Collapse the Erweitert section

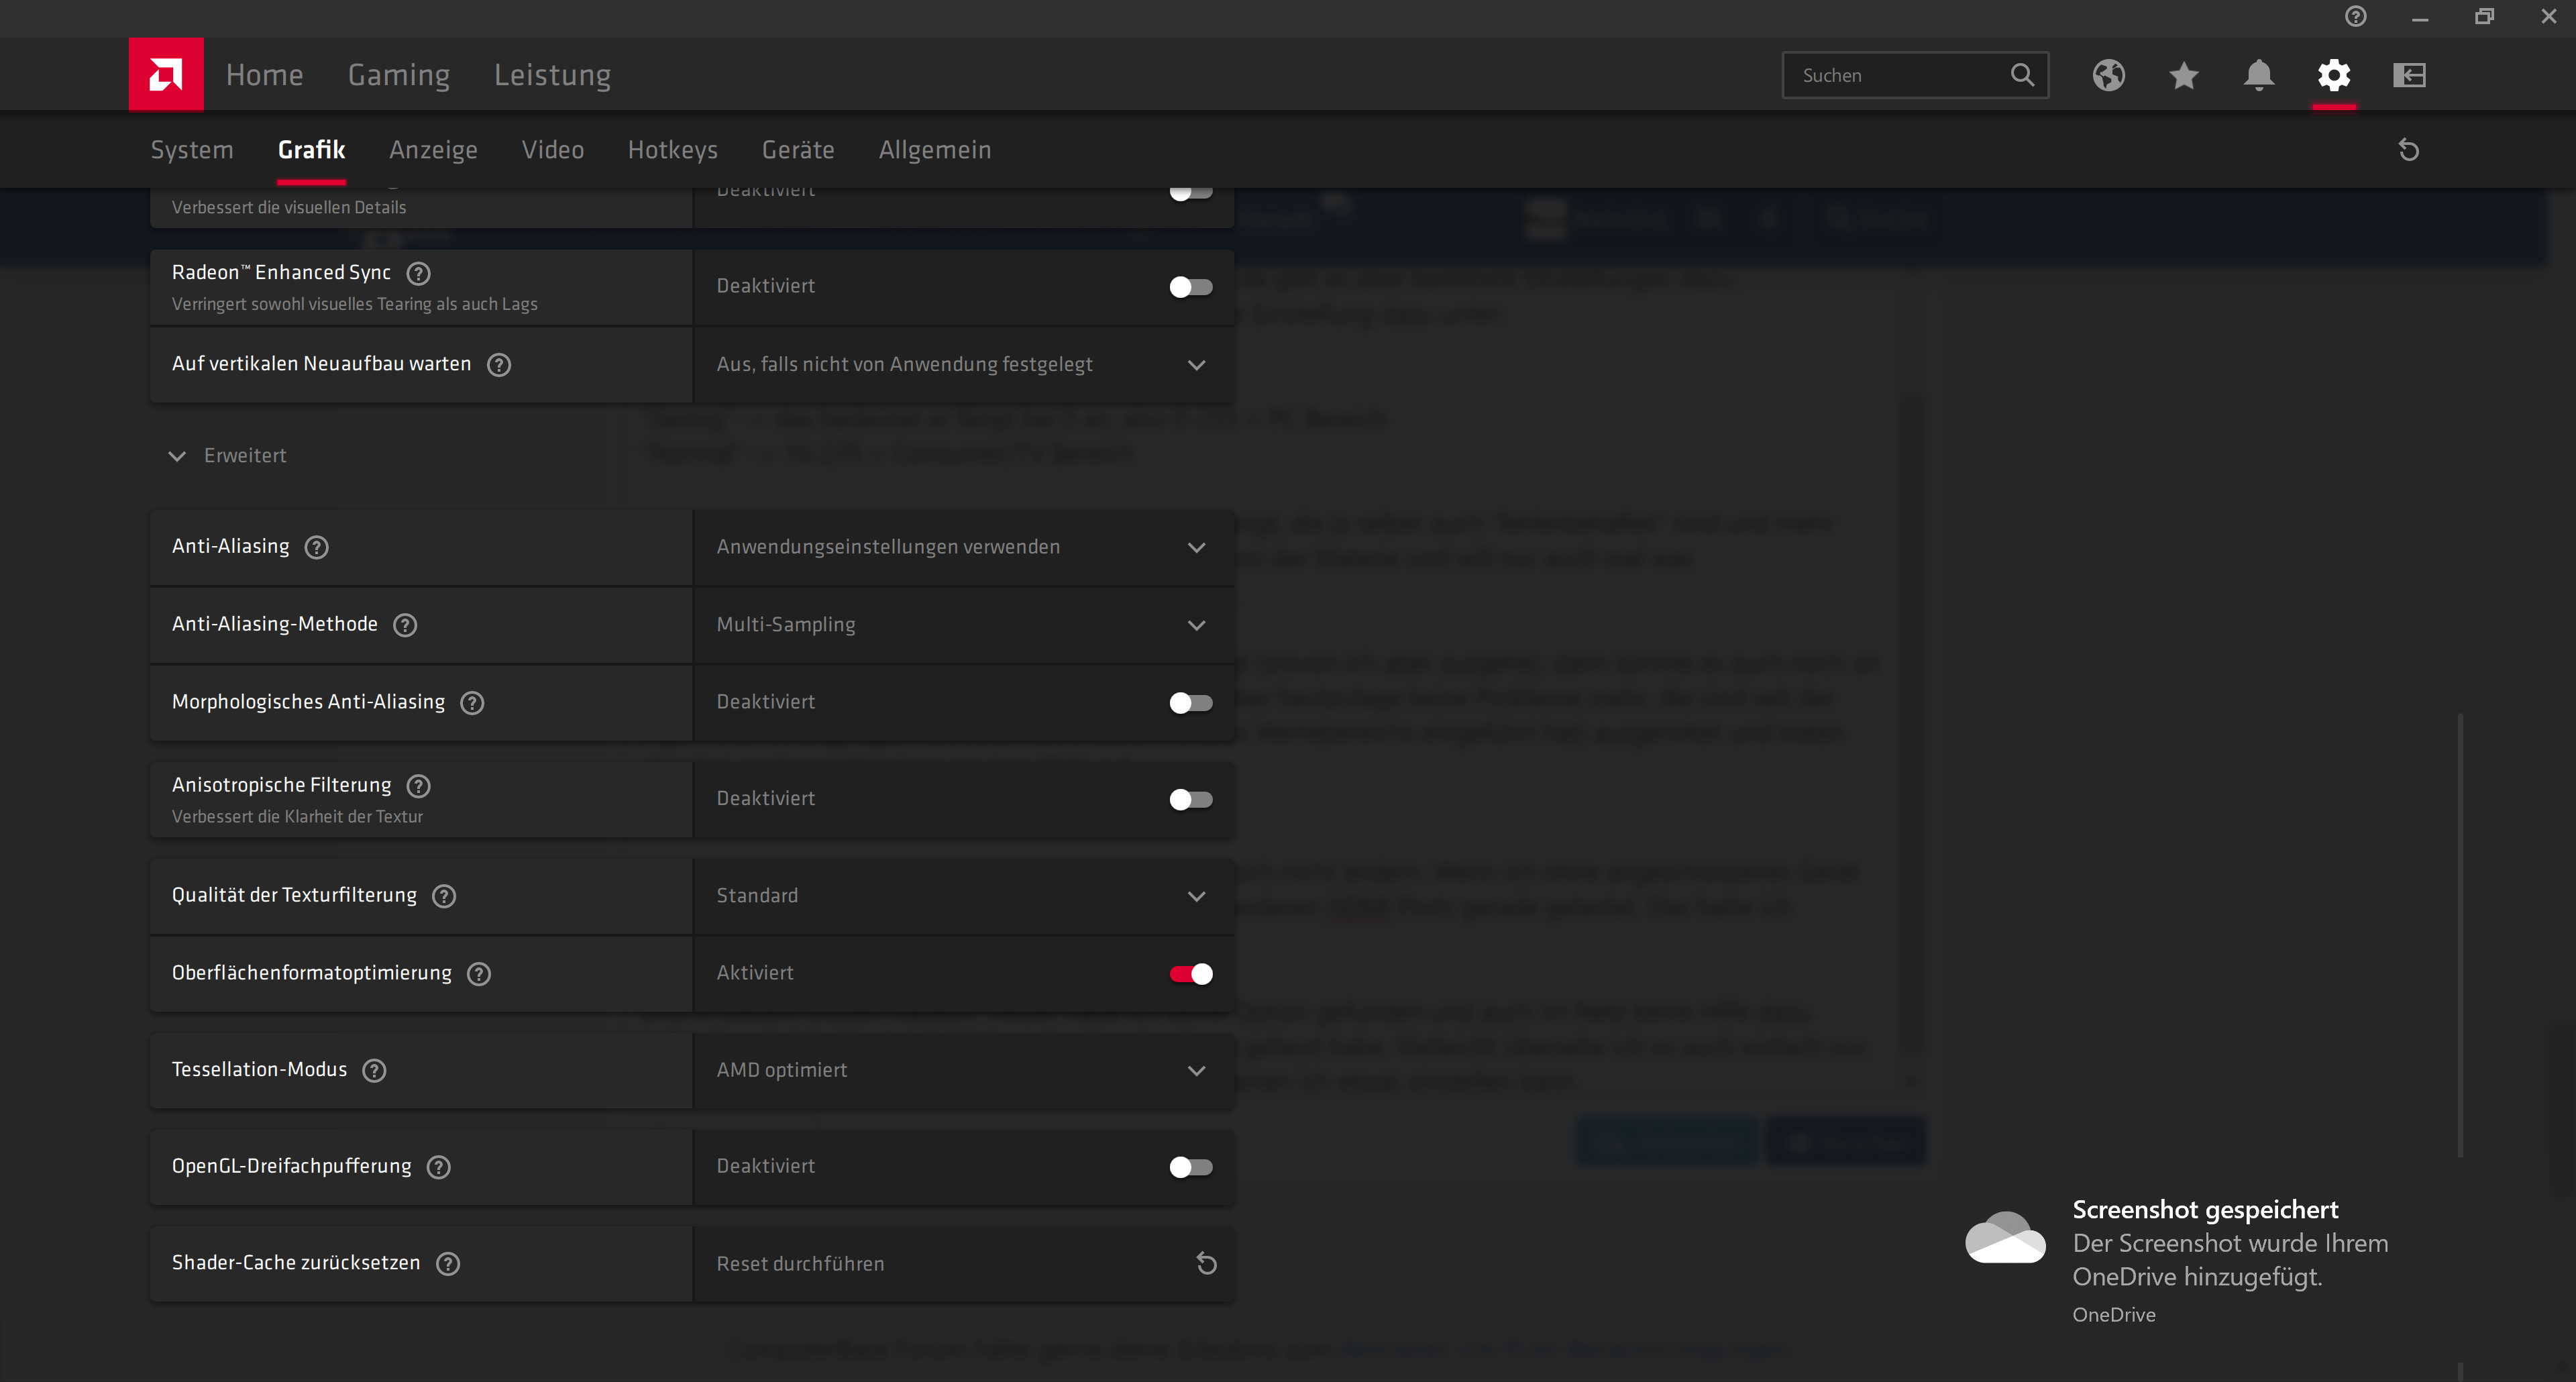tap(178, 456)
